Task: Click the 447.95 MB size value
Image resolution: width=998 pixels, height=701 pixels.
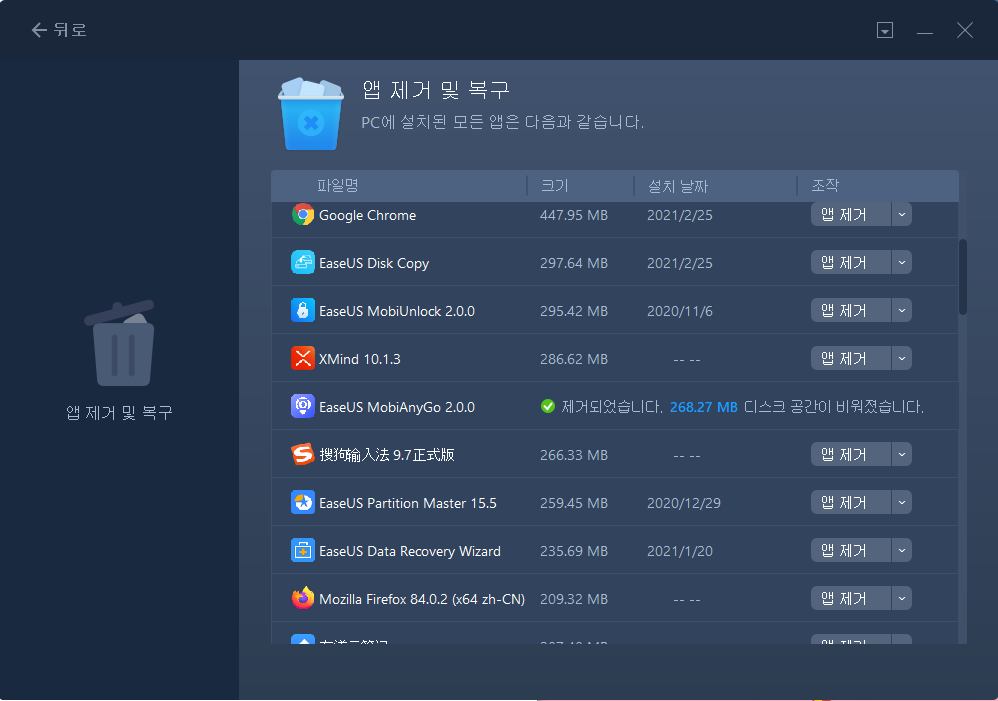Action: coord(573,215)
